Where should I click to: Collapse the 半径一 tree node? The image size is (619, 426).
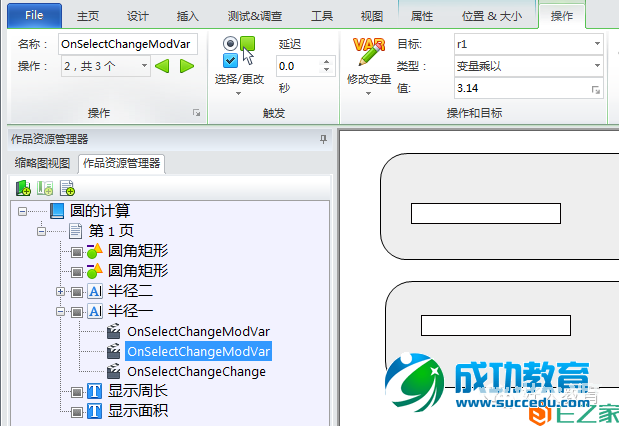tap(60, 312)
